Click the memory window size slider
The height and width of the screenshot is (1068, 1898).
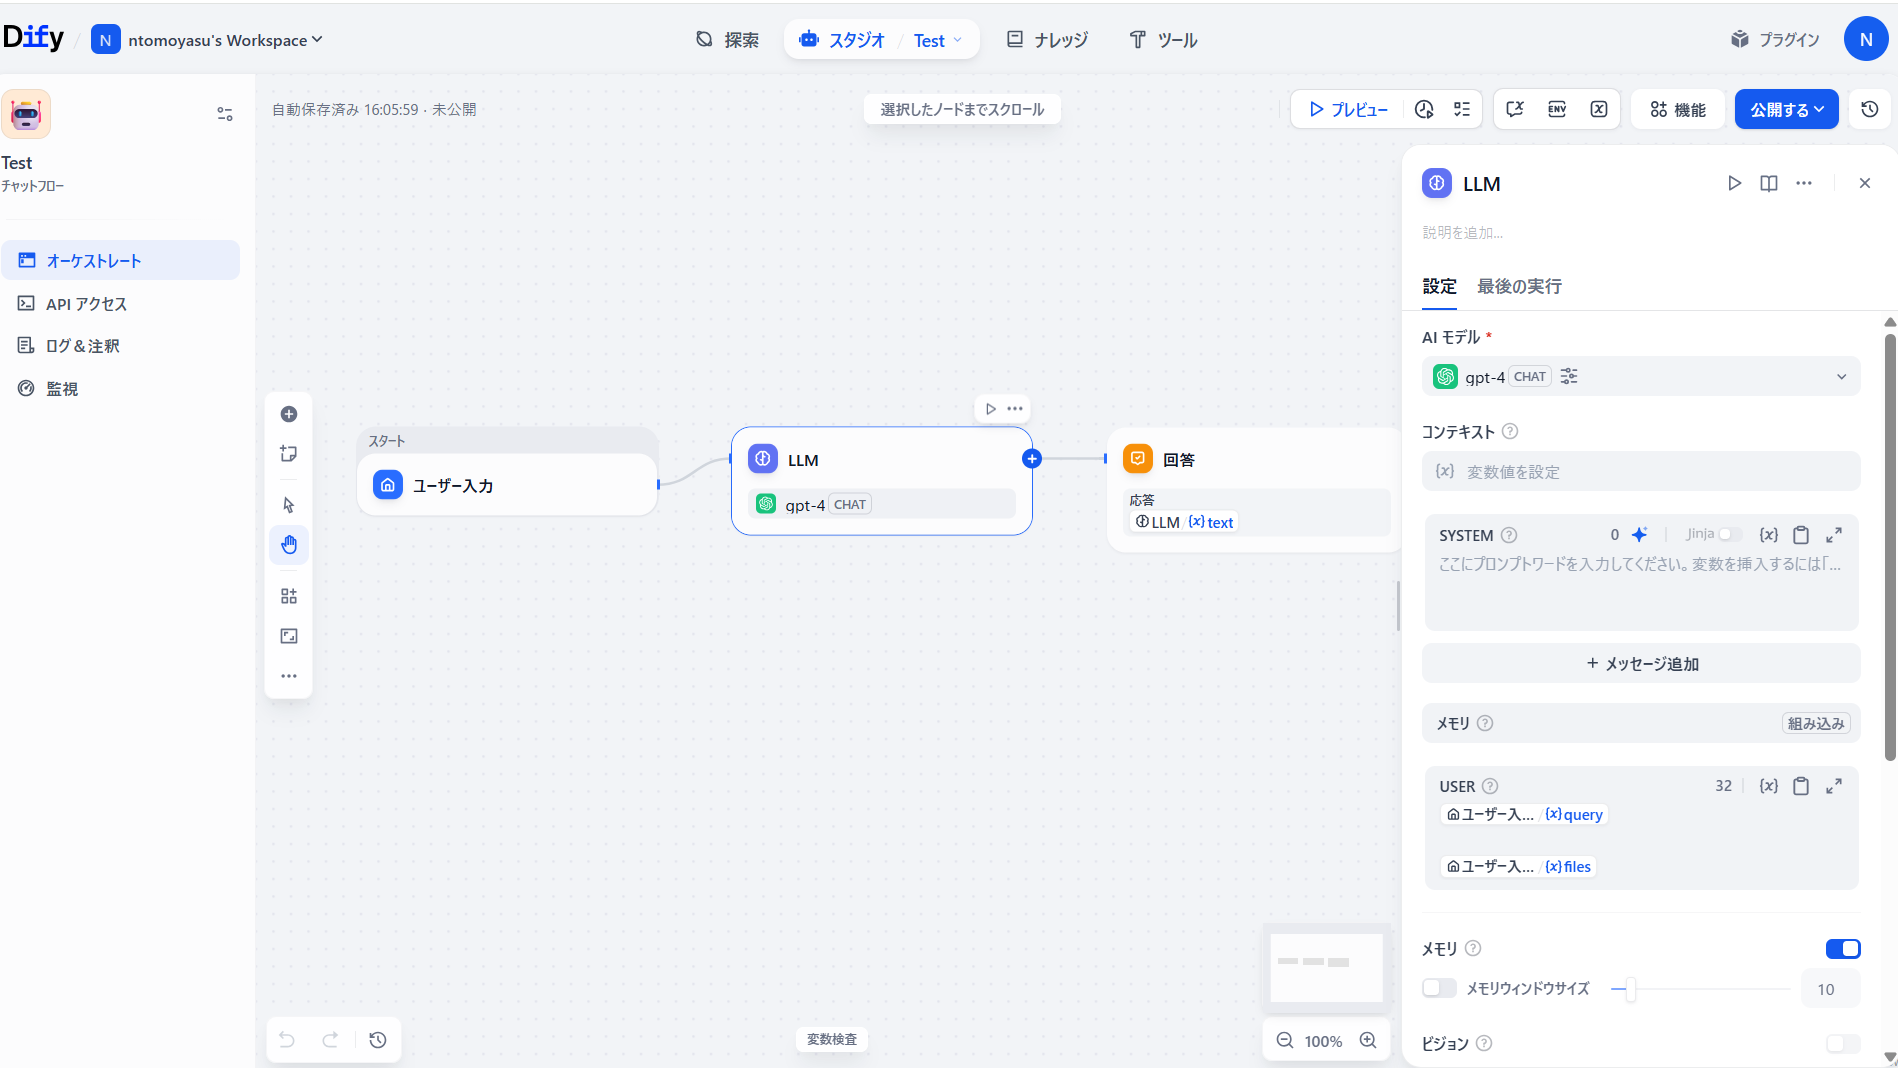(1700, 989)
